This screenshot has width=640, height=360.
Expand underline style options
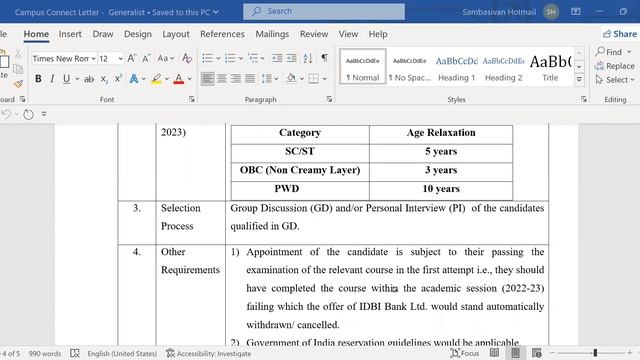tap(77, 79)
